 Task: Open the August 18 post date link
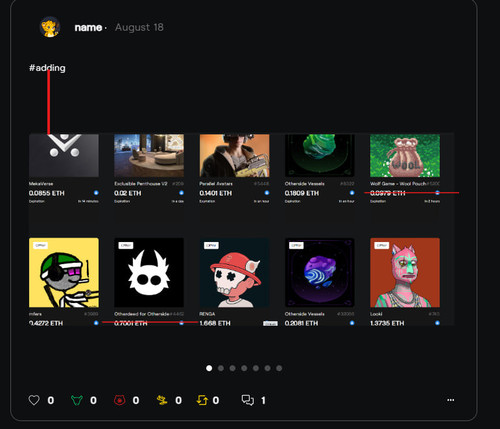point(139,27)
